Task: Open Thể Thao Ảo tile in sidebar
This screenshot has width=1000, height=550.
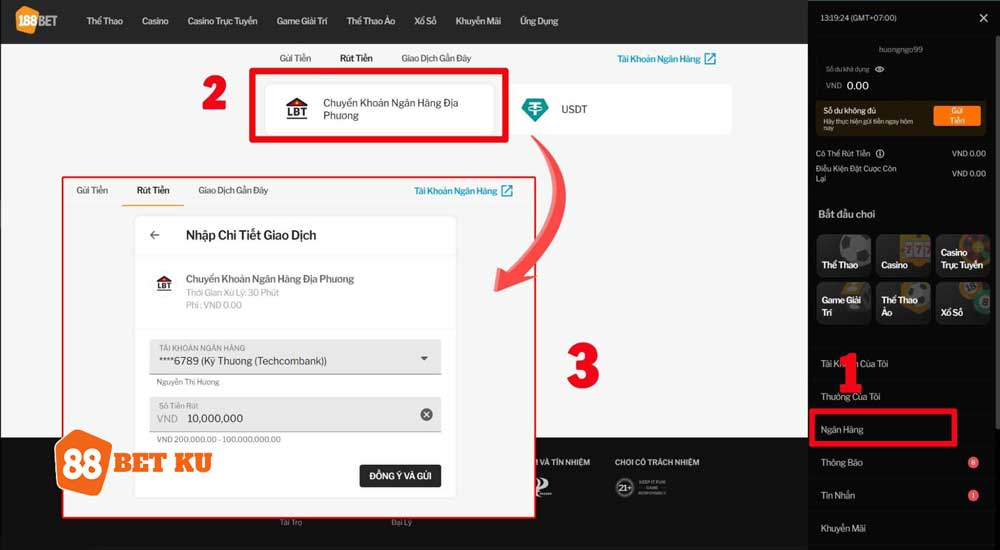Action: pyautogui.click(x=902, y=303)
